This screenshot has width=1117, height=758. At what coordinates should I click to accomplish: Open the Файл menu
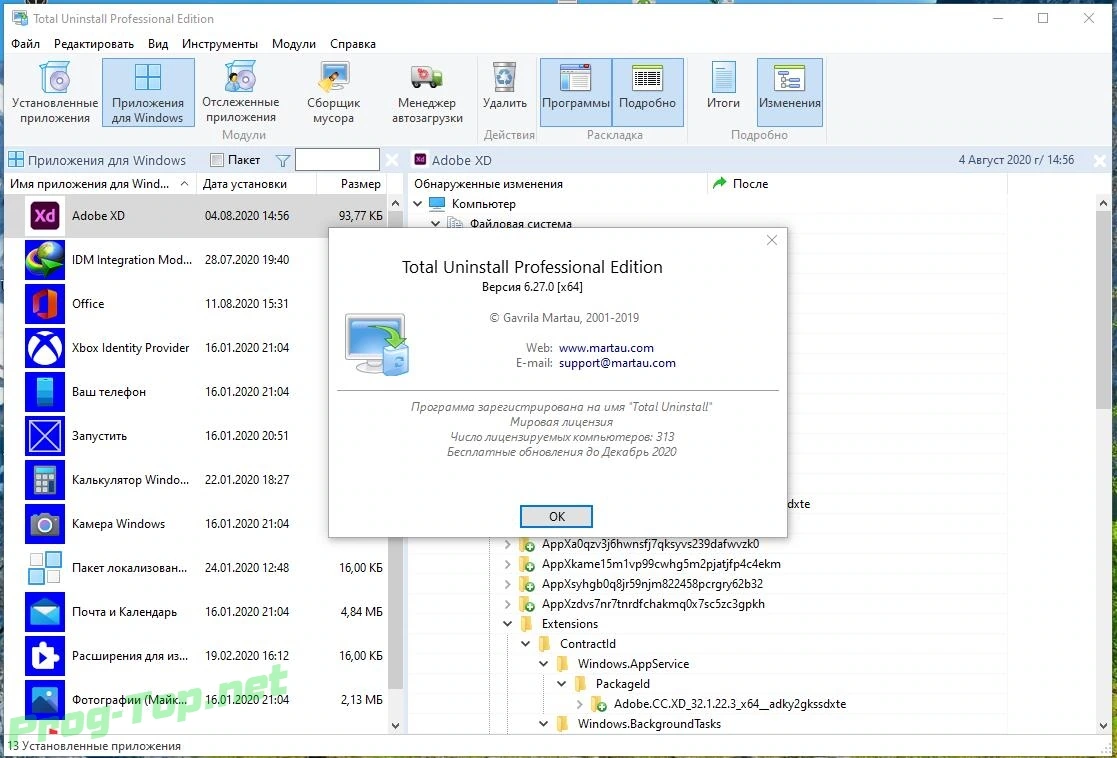26,44
